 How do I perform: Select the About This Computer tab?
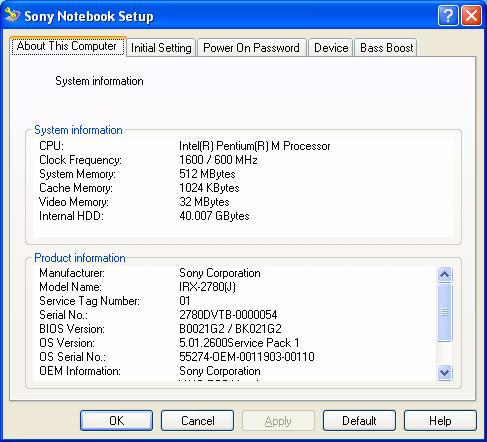tap(68, 46)
